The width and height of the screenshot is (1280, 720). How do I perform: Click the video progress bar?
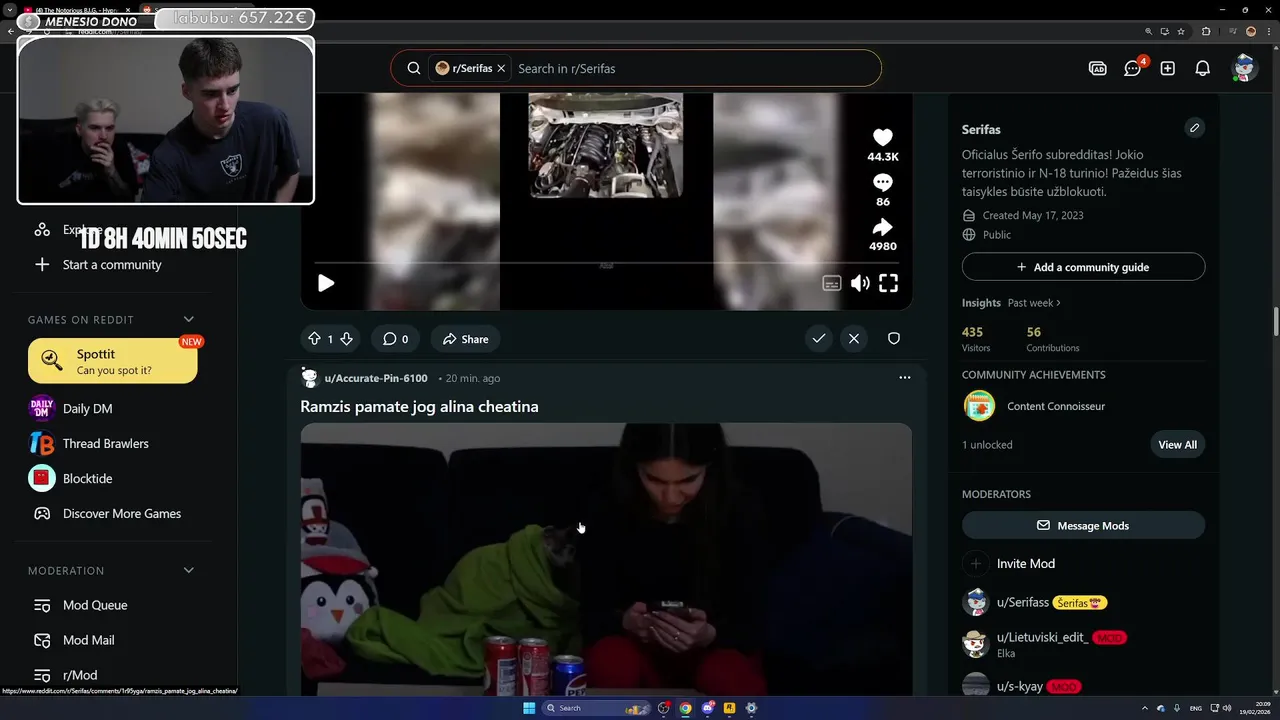[606, 262]
